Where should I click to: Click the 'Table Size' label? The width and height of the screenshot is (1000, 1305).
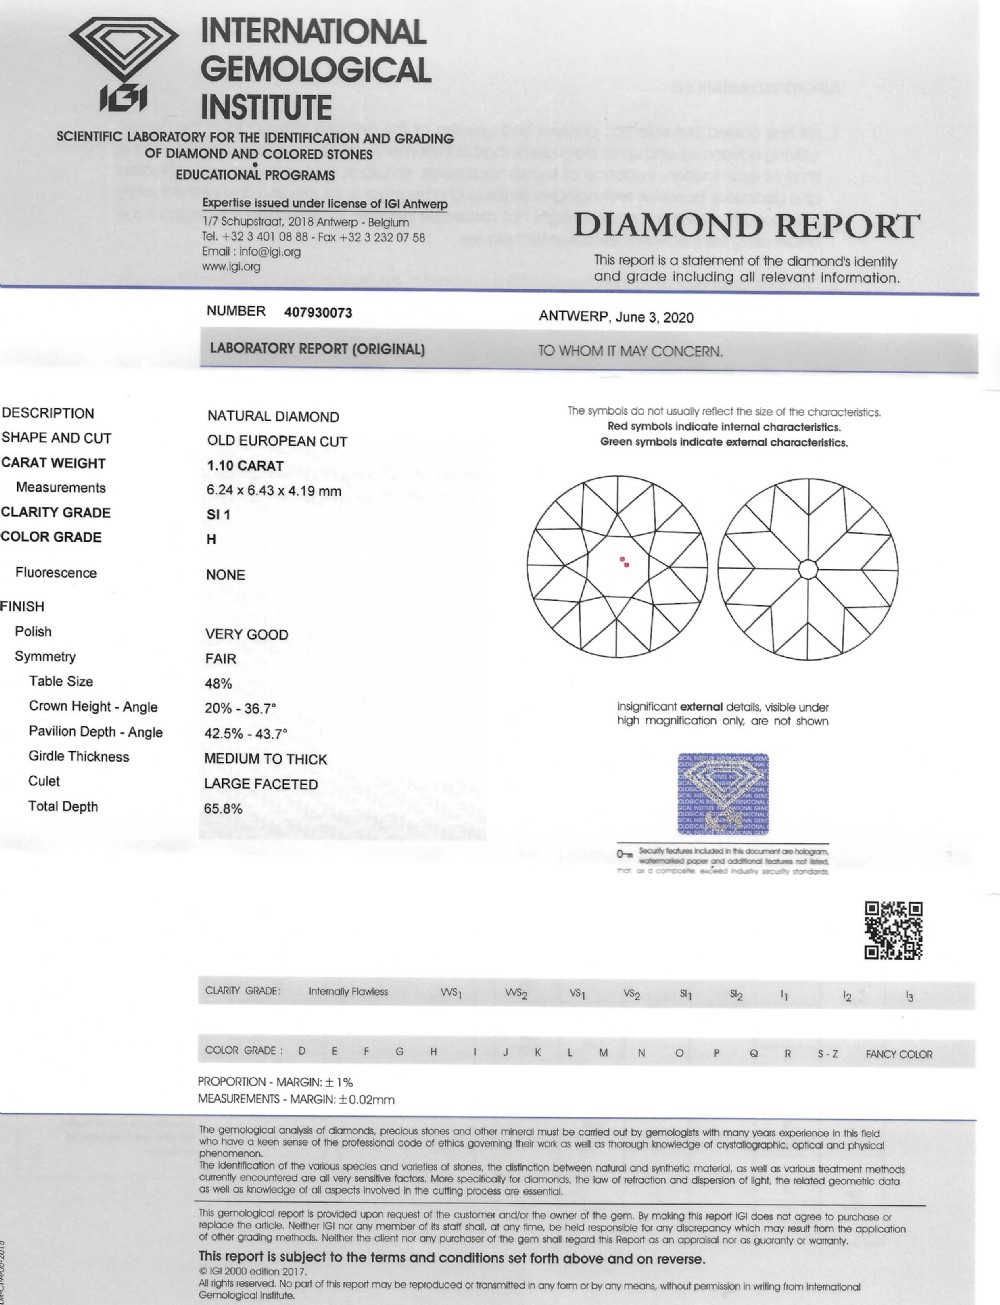(x=61, y=681)
